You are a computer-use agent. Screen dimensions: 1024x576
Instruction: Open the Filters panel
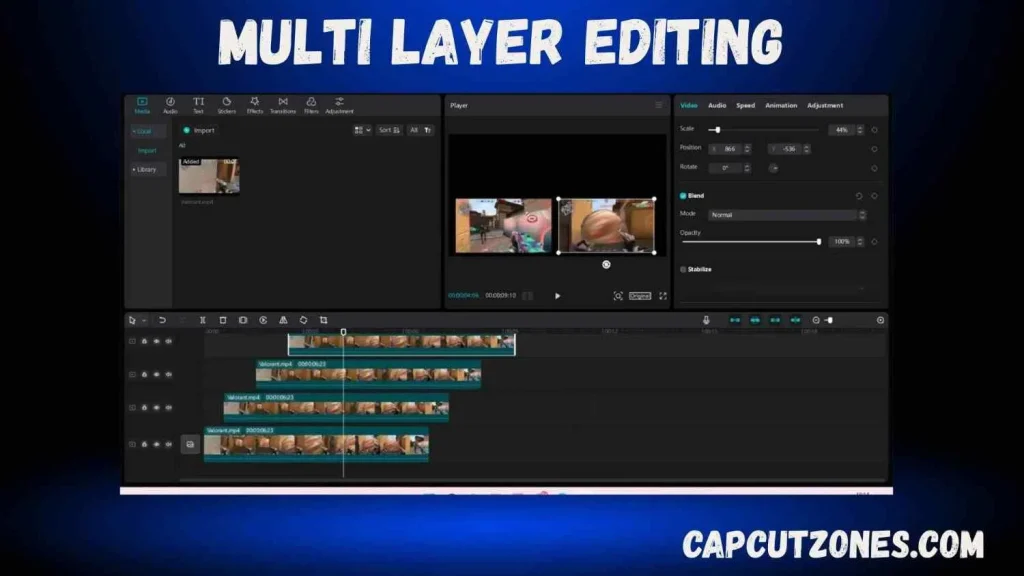311,104
